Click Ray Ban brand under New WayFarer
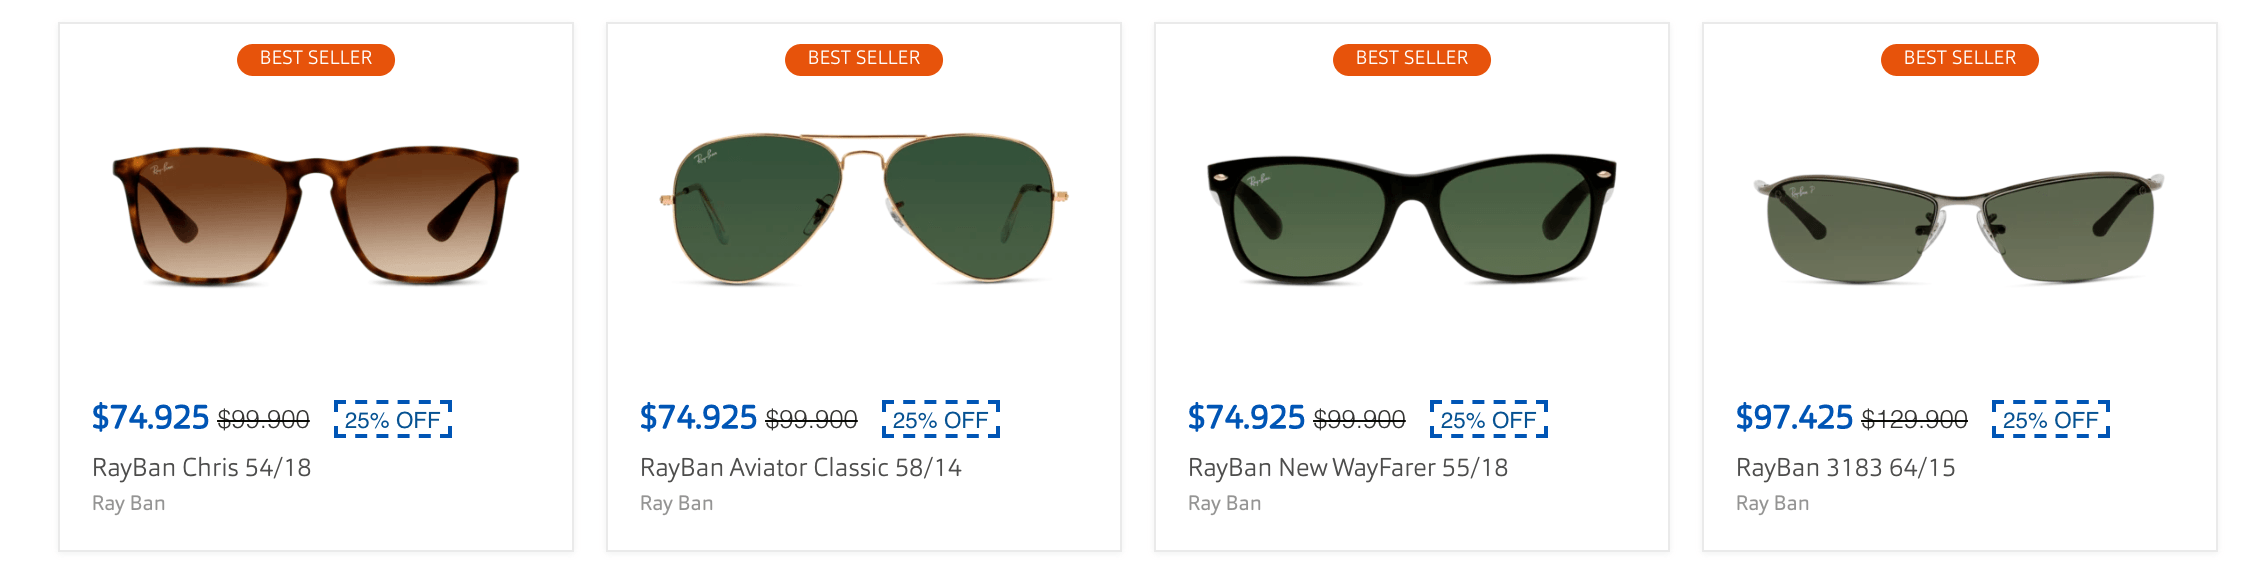2268x576 pixels. click(1224, 504)
